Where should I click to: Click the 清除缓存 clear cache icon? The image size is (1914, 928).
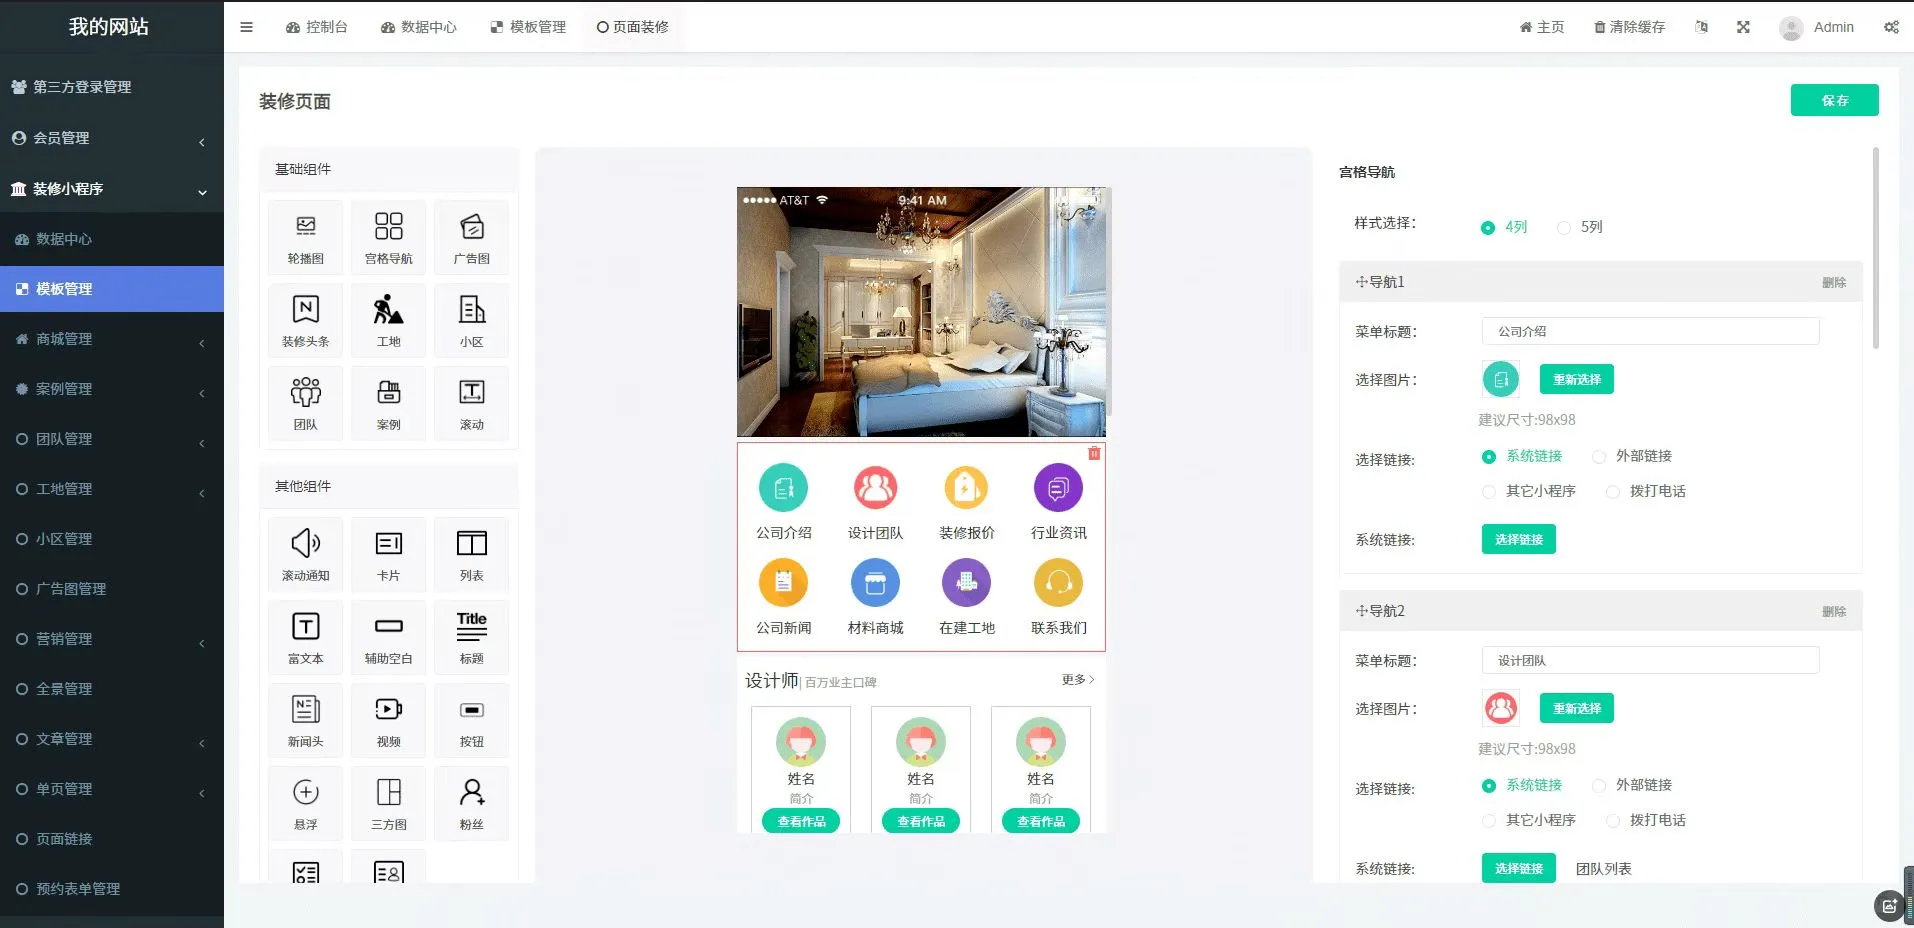click(x=1630, y=27)
